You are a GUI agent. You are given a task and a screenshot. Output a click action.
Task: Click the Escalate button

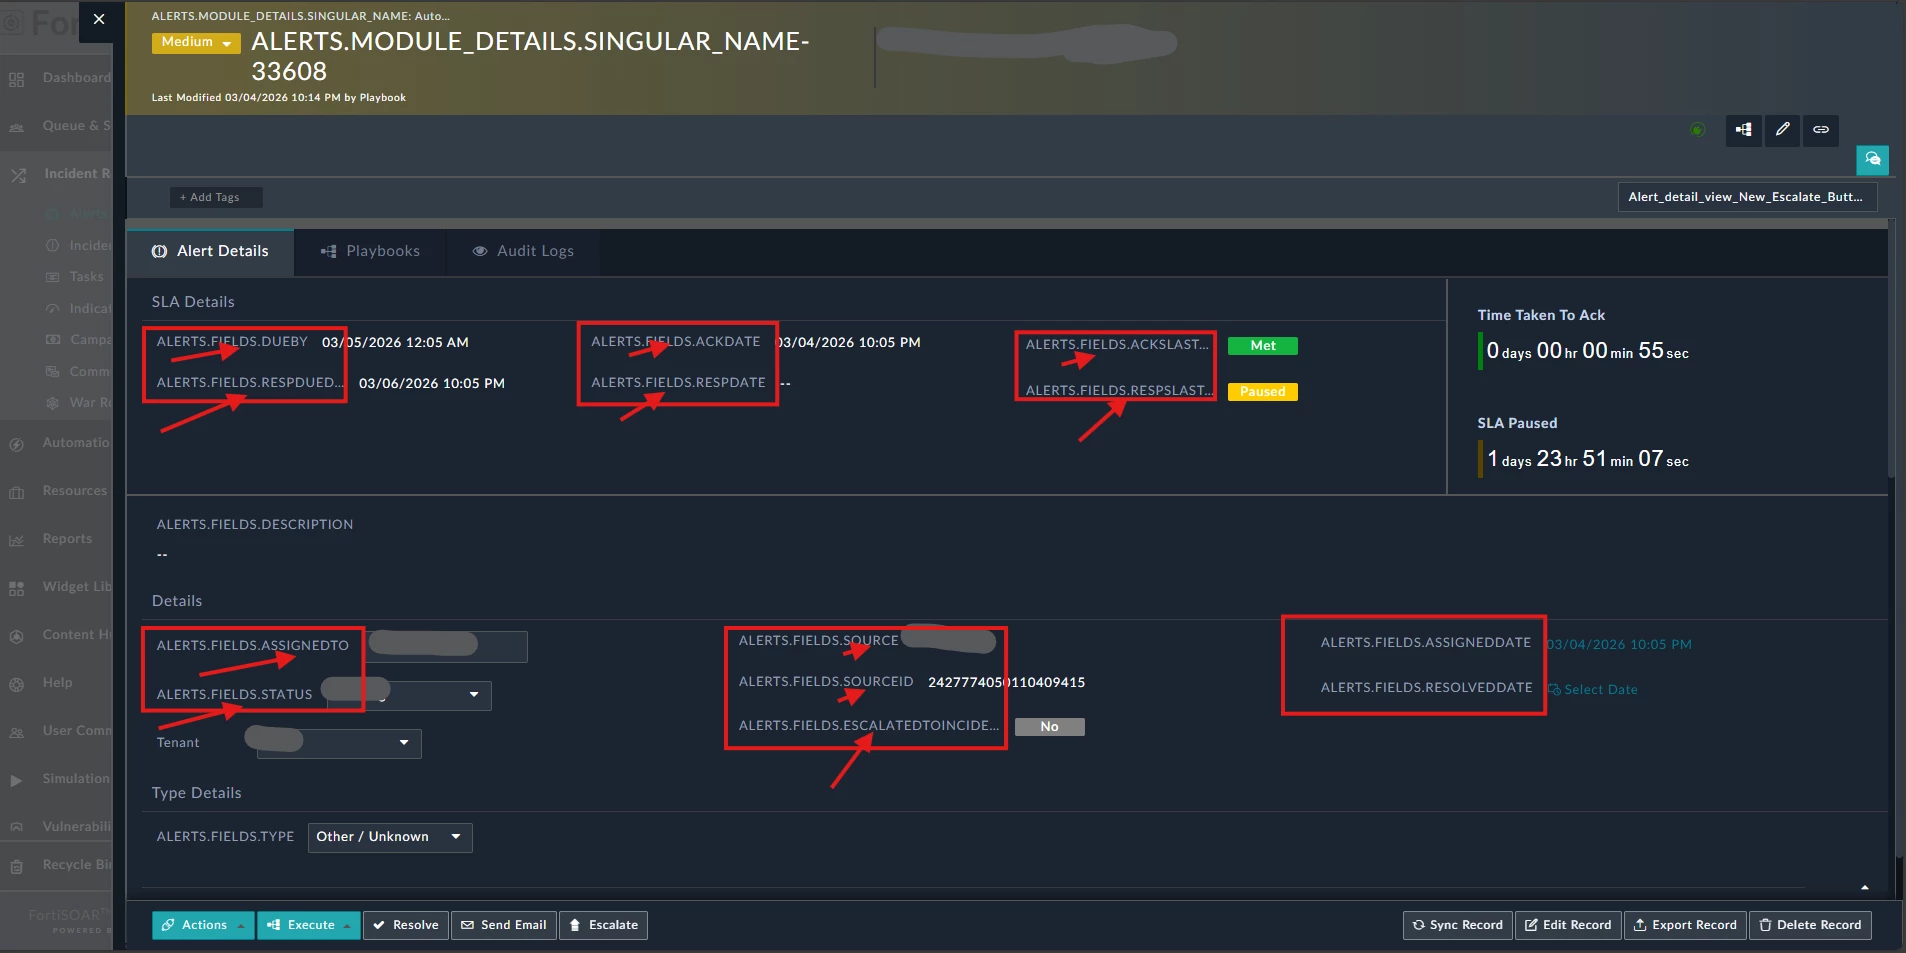tap(603, 925)
